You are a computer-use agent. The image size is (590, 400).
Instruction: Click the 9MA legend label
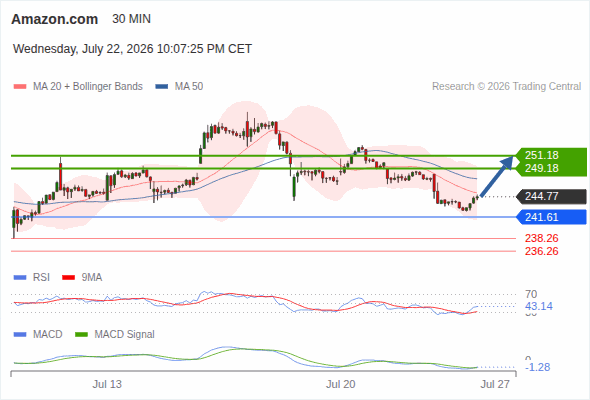pos(92,278)
